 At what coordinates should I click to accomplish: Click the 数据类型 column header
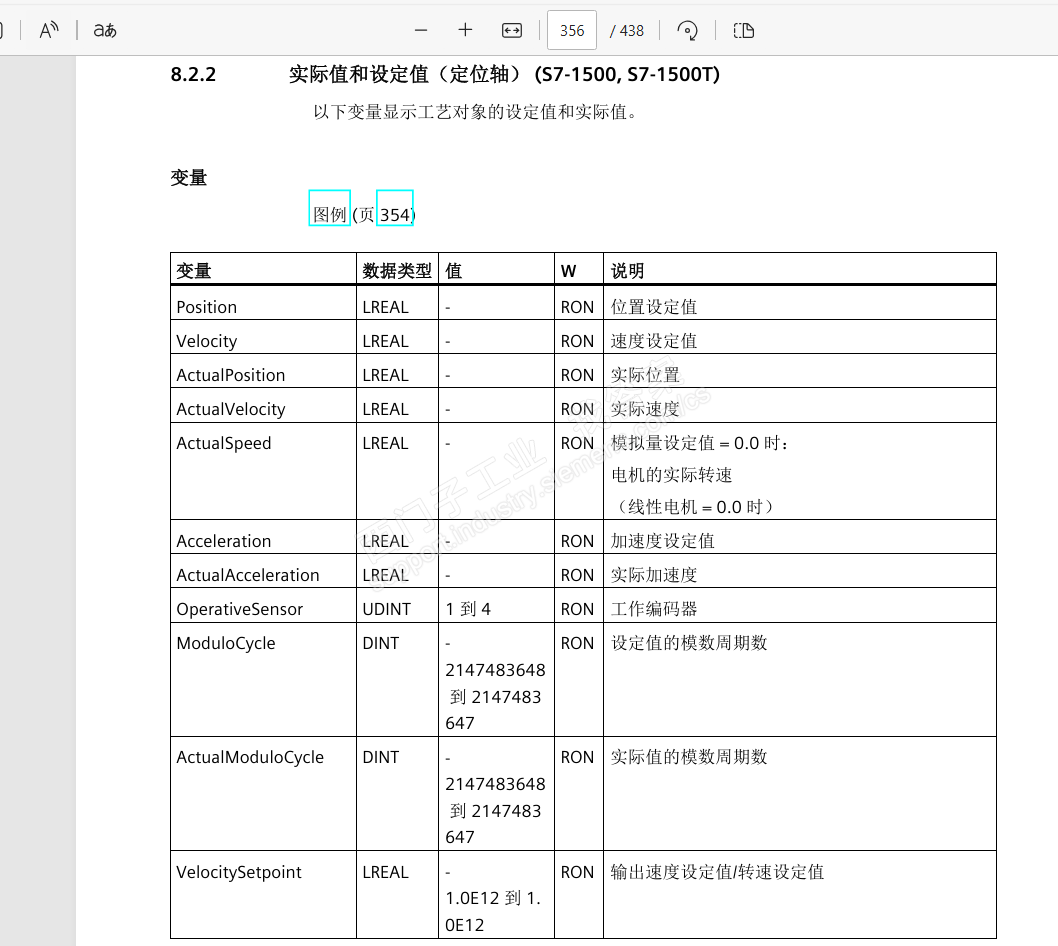point(397,271)
